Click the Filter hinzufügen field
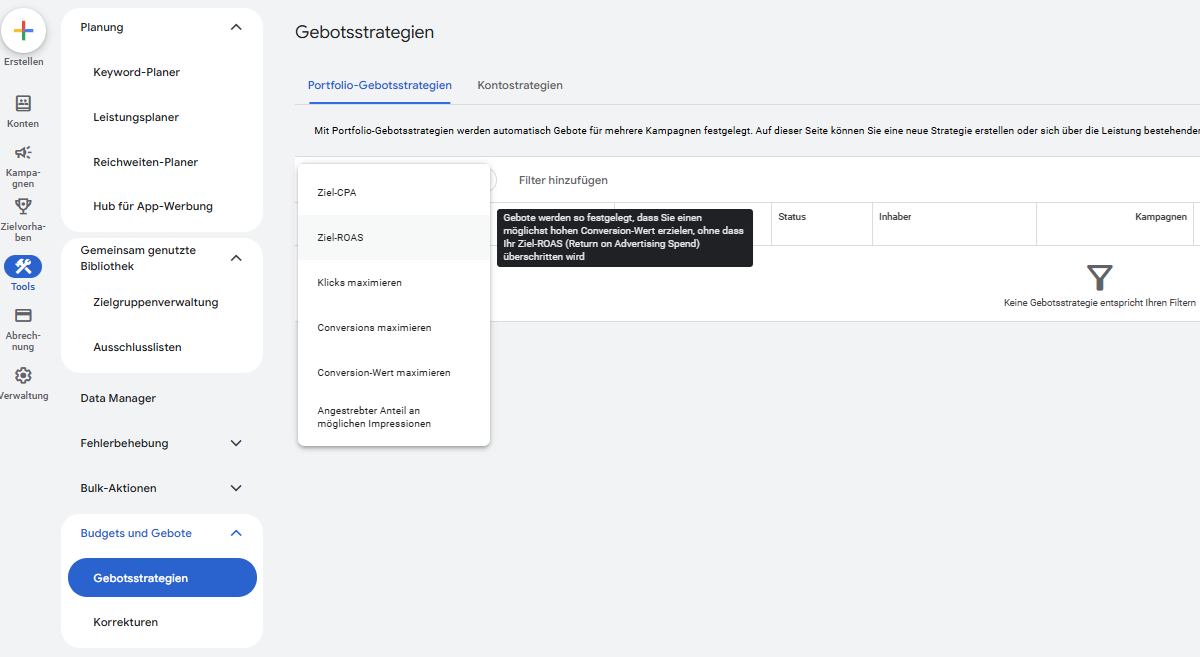1200x657 pixels. coord(563,180)
